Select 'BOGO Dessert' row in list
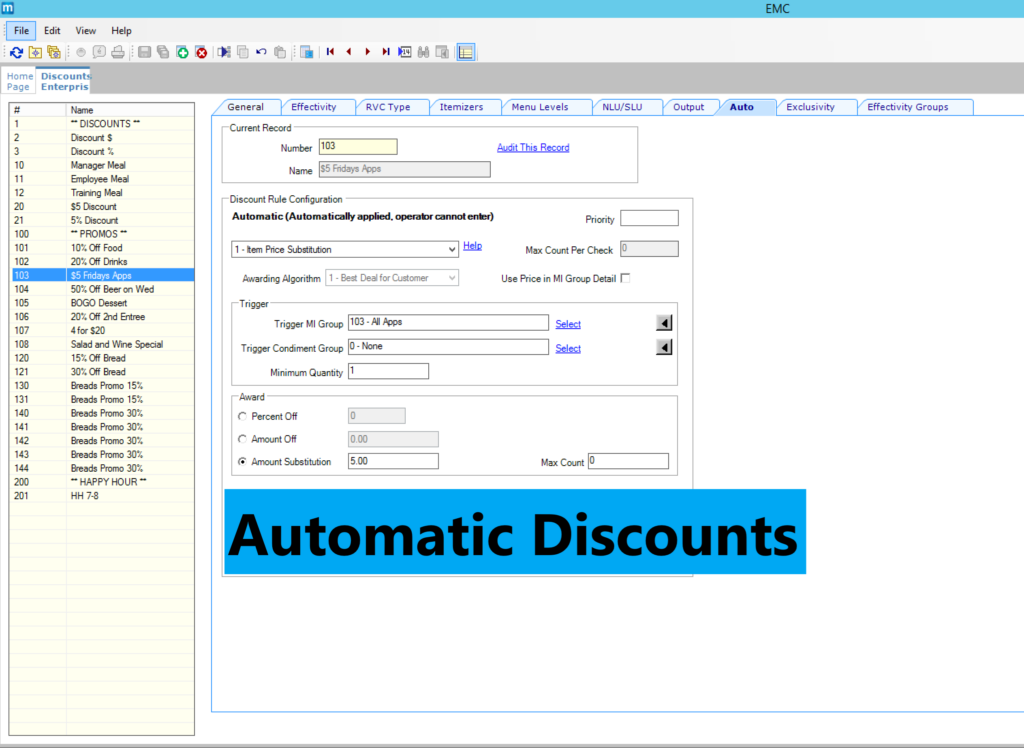The width and height of the screenshot is (1024, 748). tap(103, 303)
